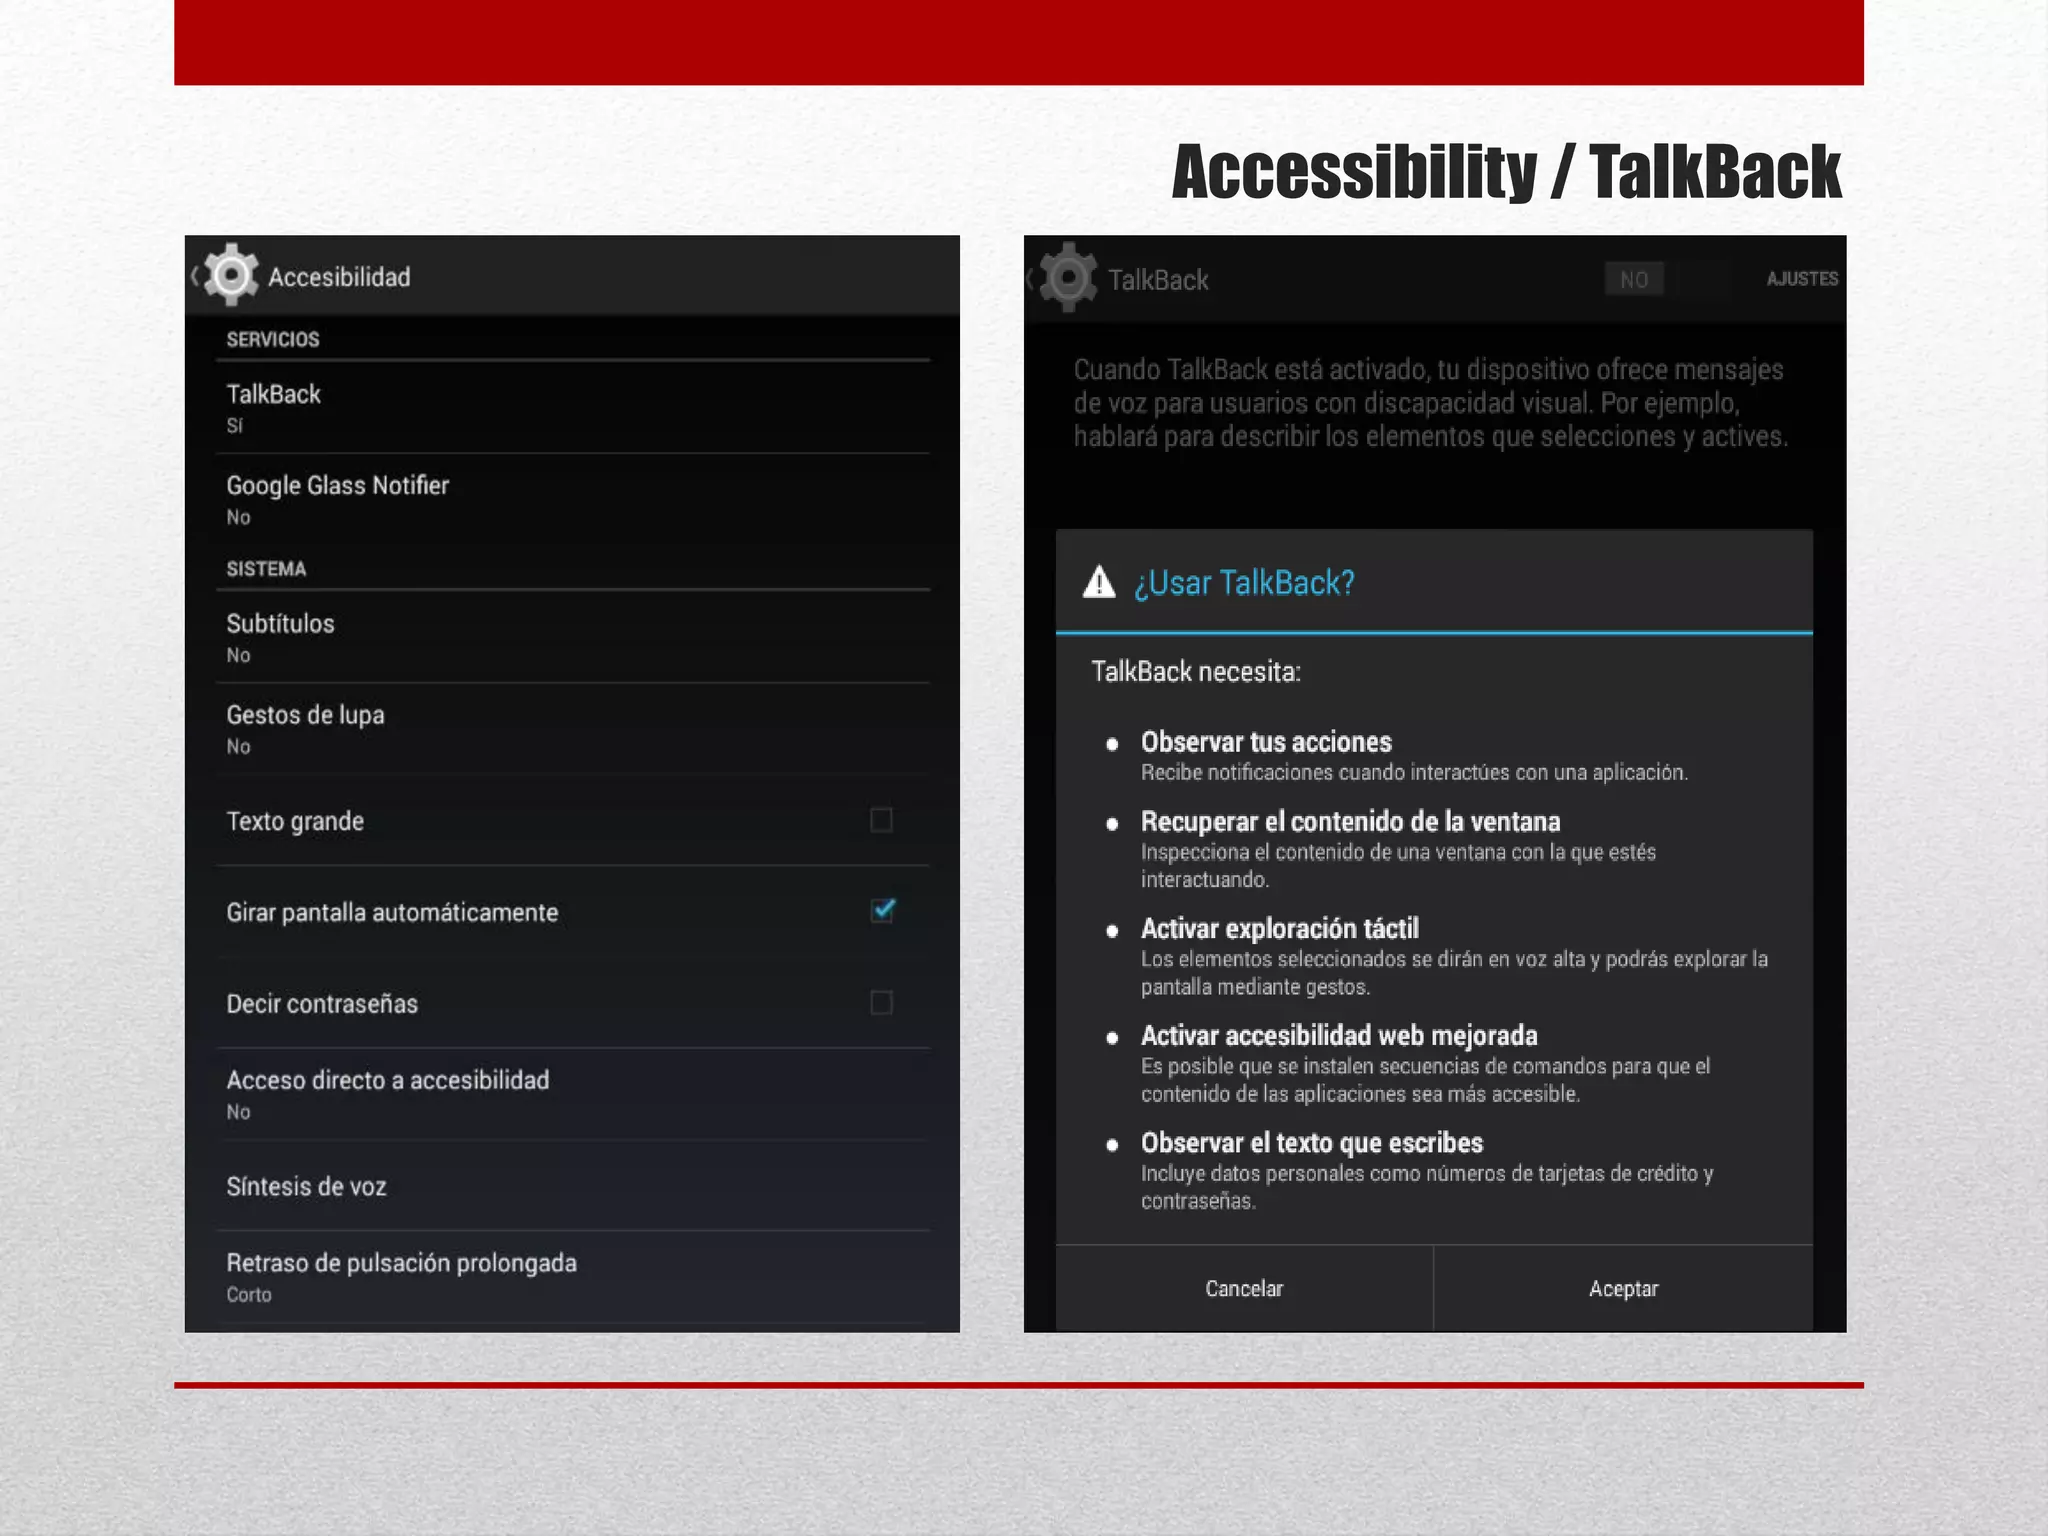Open the Gestos de lupa setting
Screen dimensions: 2048x1536
coord(572,729)
